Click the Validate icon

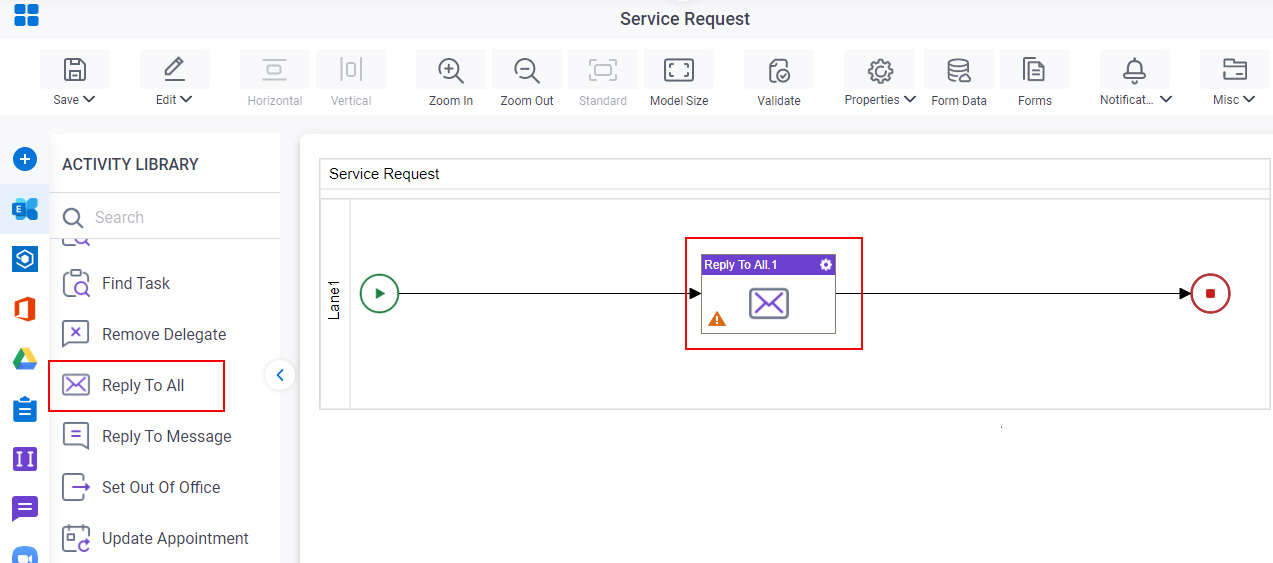(779, 70)
